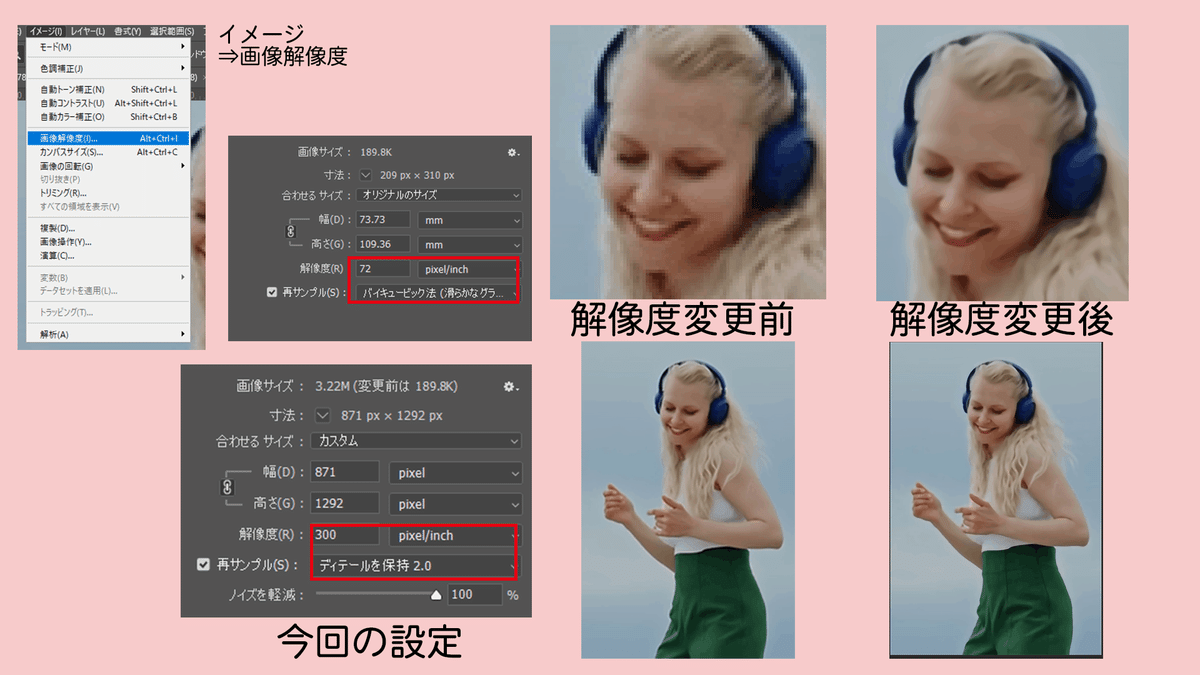Click the ⇒画像解像度 heading text
This screenshot has height=675, width=1200.
pyautogui.click(x=283, y=57)
